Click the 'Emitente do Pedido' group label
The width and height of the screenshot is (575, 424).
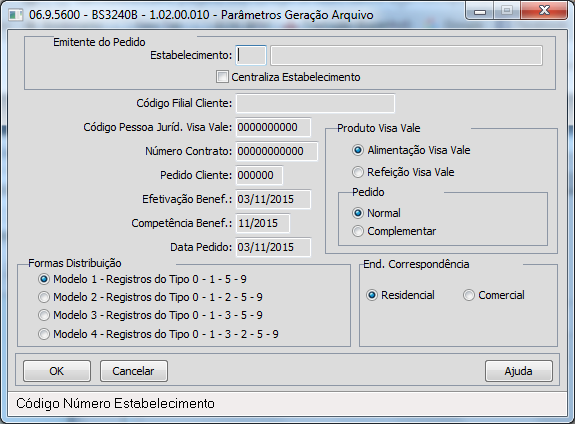tap(99, 42)
